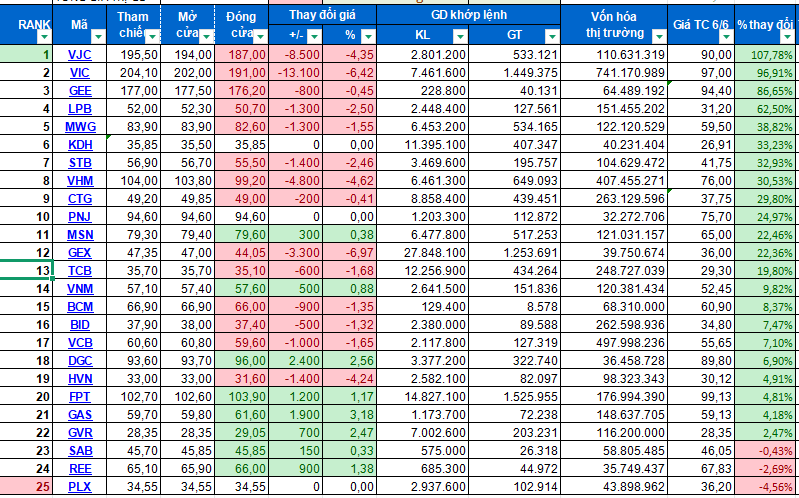Select the GD khớp lệnh header cell
The image size is (799, 498).
[x=469, y=15]
